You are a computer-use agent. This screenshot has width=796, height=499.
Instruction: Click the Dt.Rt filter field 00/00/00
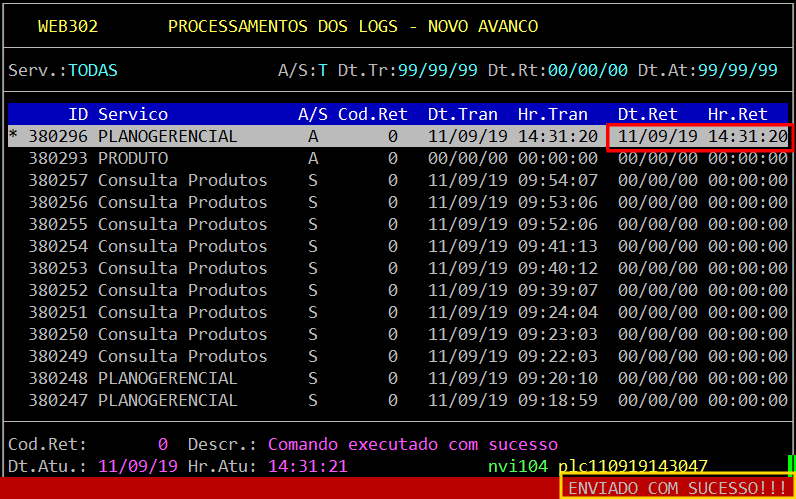[587, 70]
